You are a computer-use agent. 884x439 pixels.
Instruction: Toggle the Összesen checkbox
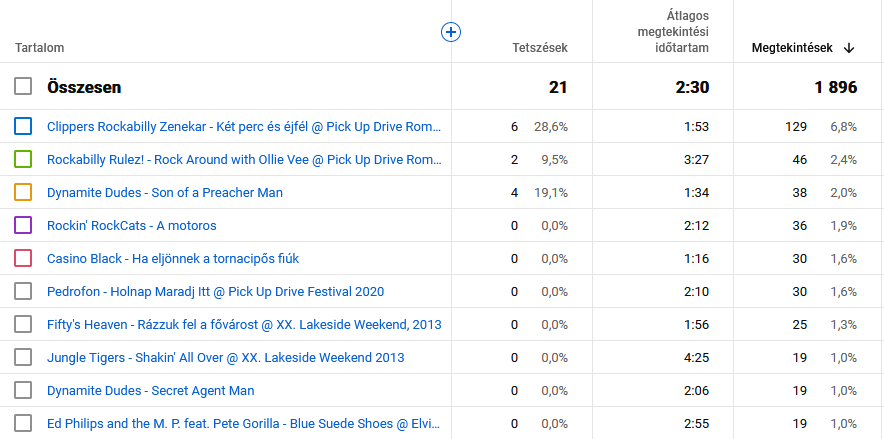click(x=23, y=86)
